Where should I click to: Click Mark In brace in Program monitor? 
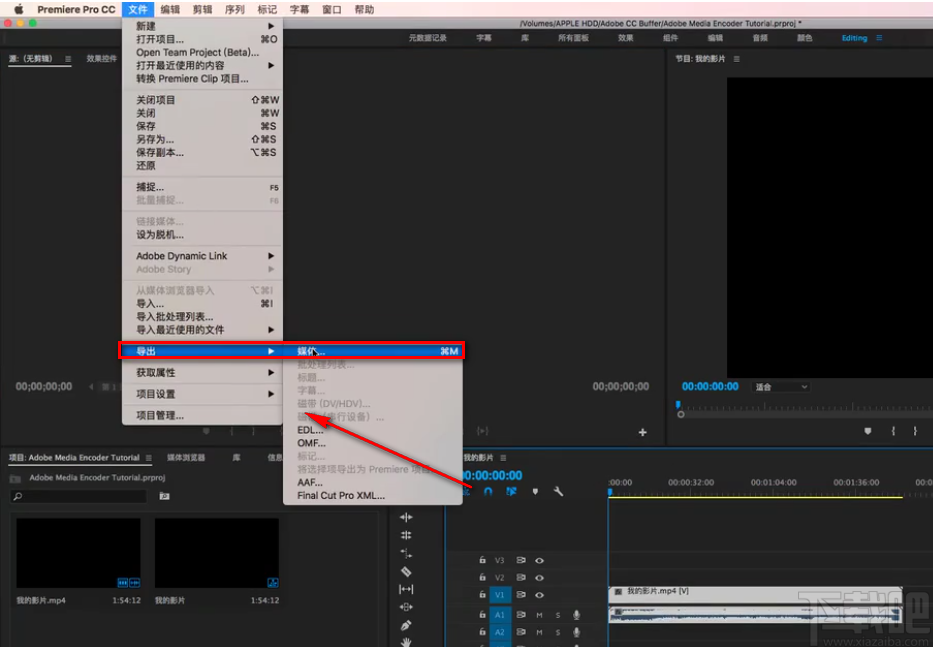(893, 431)
